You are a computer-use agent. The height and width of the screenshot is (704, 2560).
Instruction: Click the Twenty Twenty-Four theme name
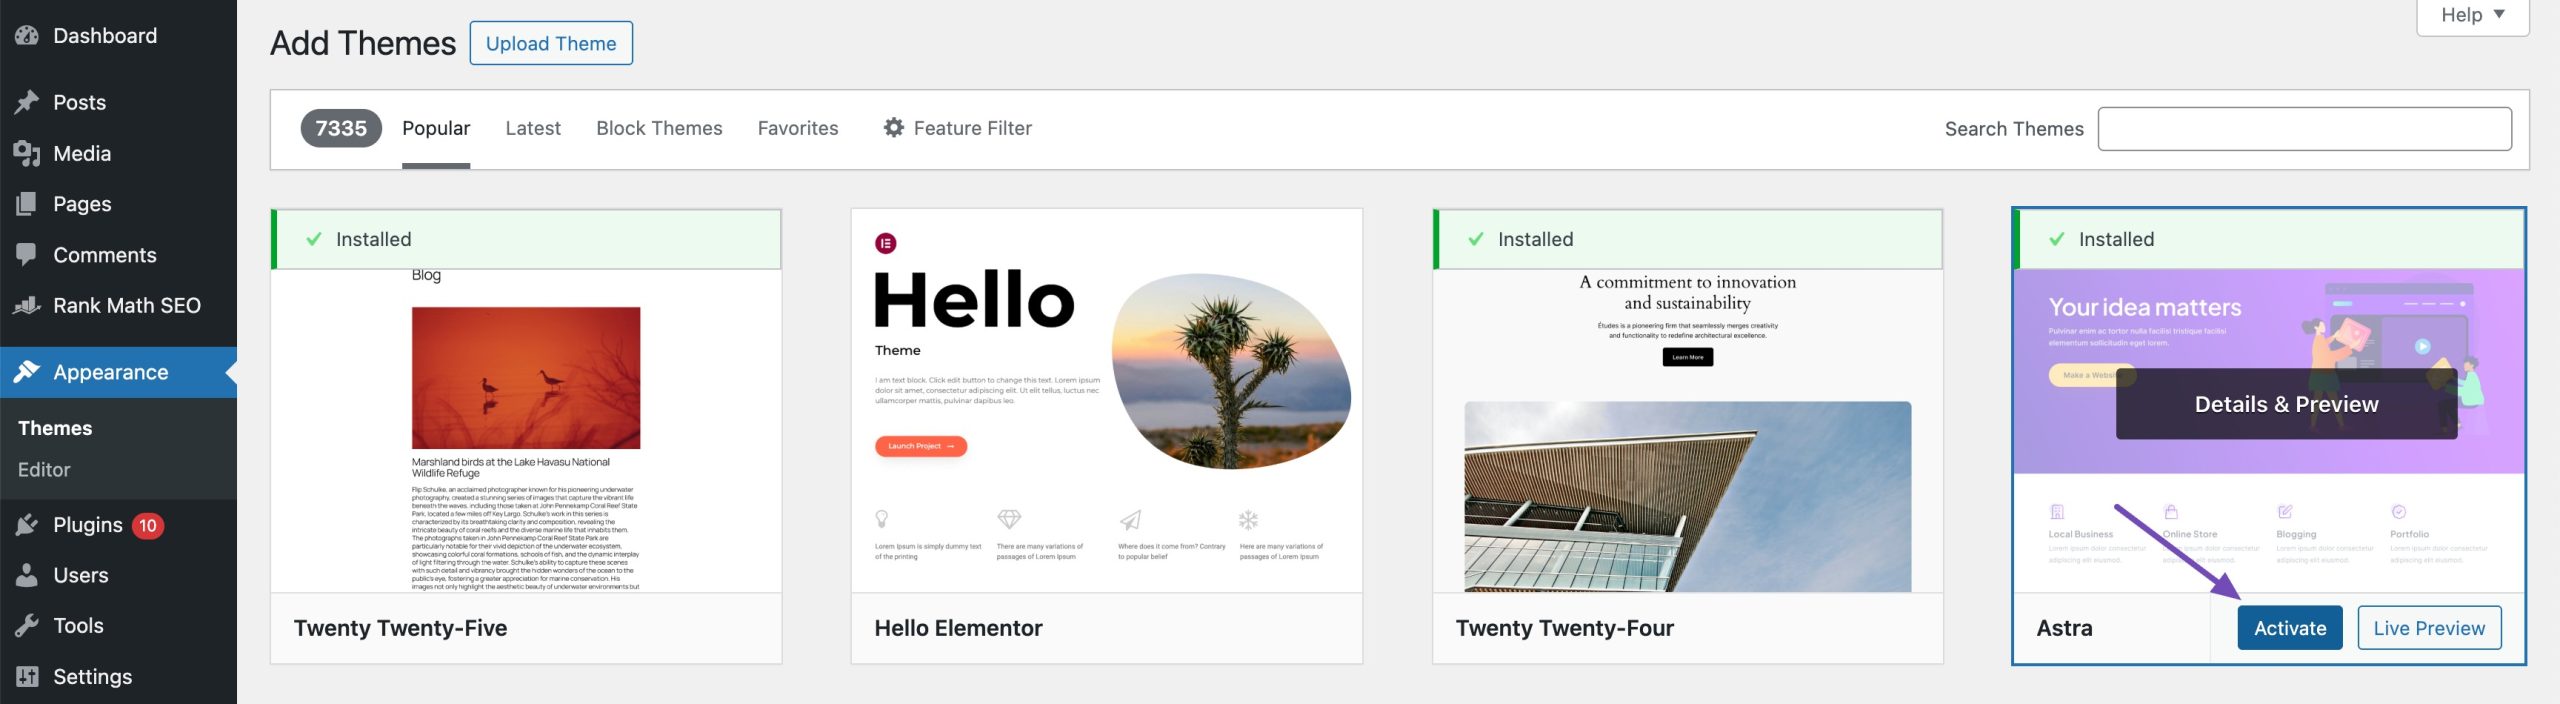point(1564,628)
